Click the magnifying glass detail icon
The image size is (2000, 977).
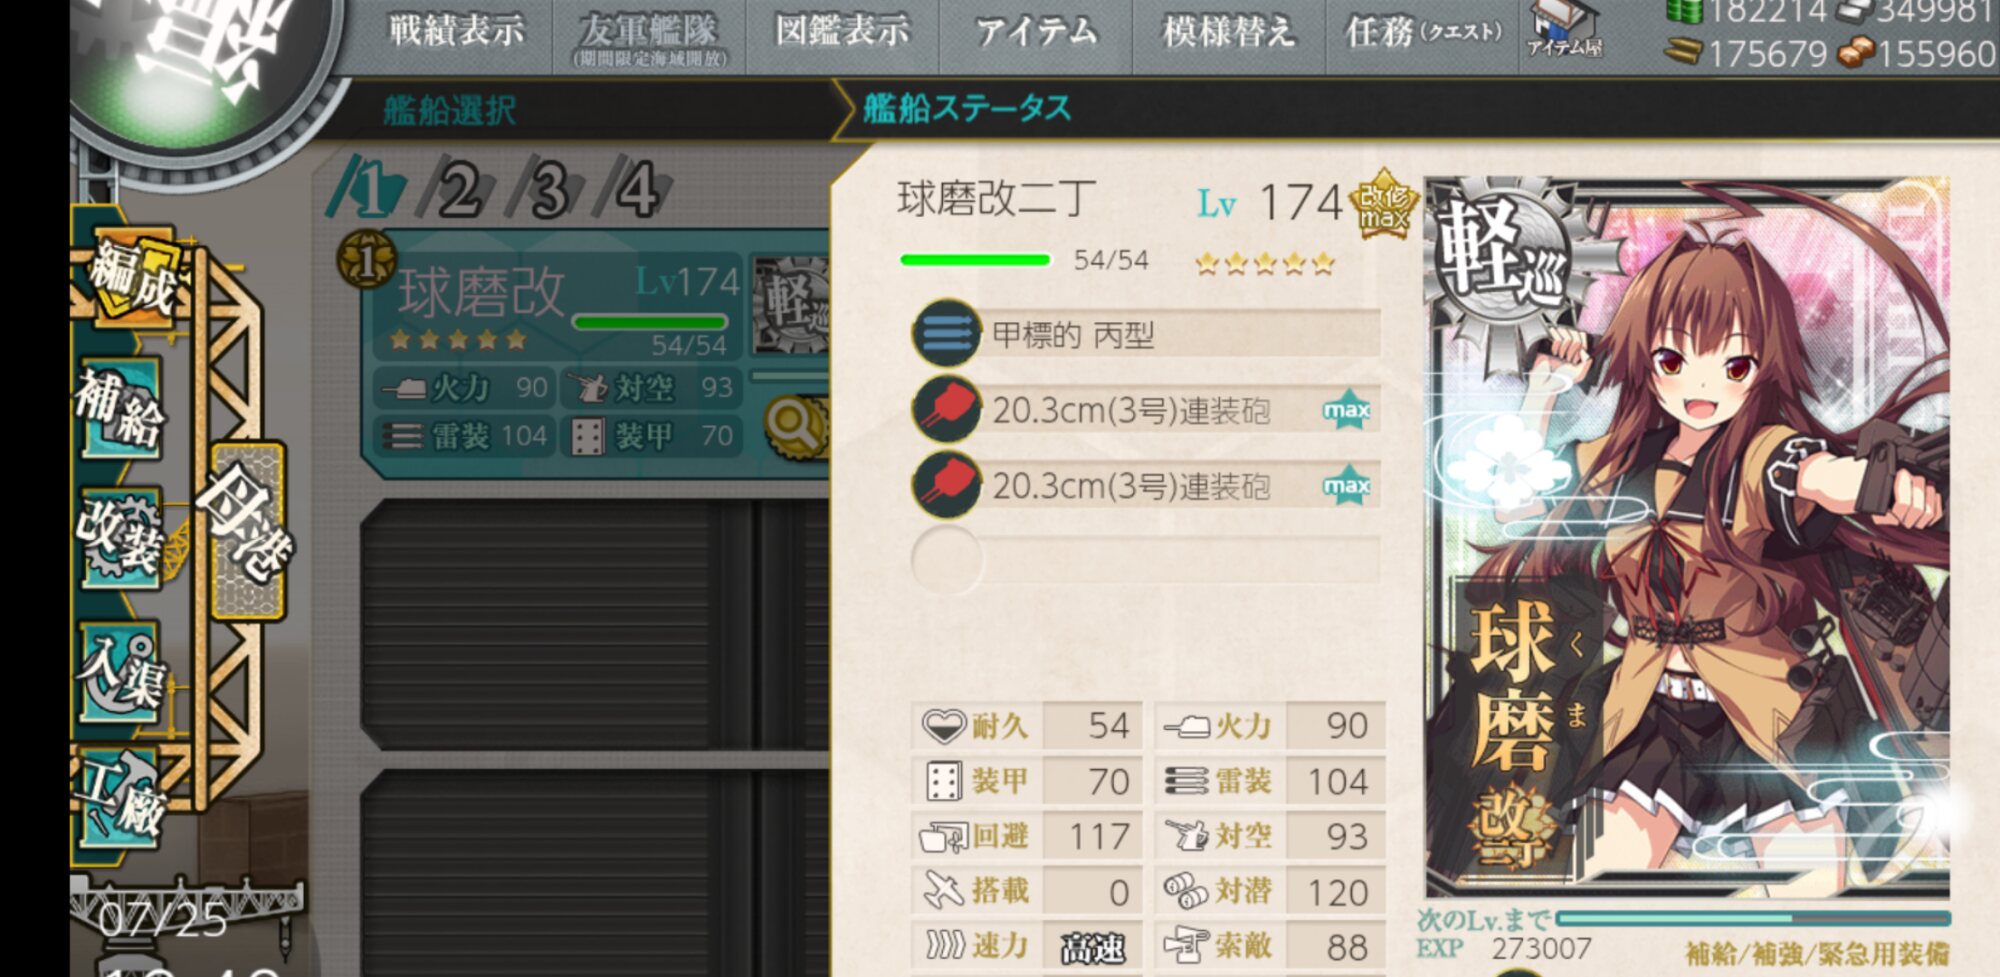click(795, 427)
